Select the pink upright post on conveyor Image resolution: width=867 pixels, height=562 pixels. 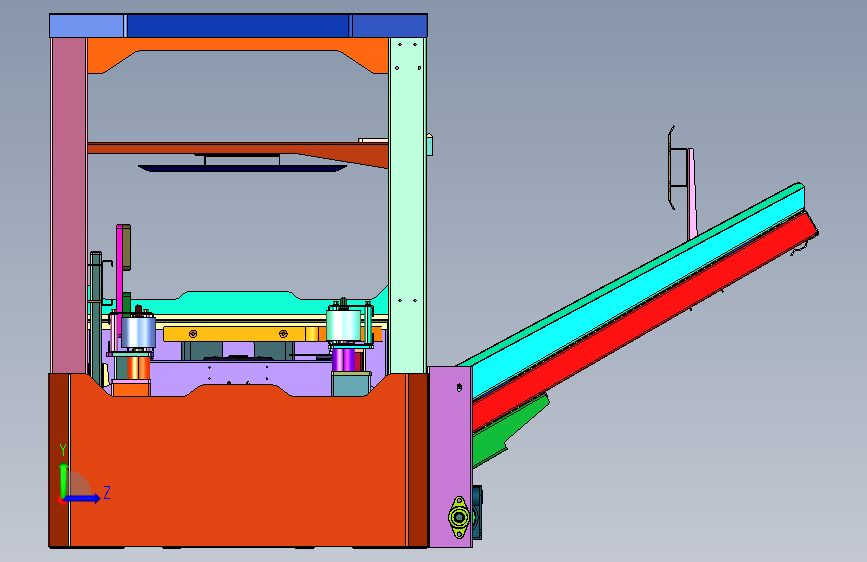pos(692,194)
